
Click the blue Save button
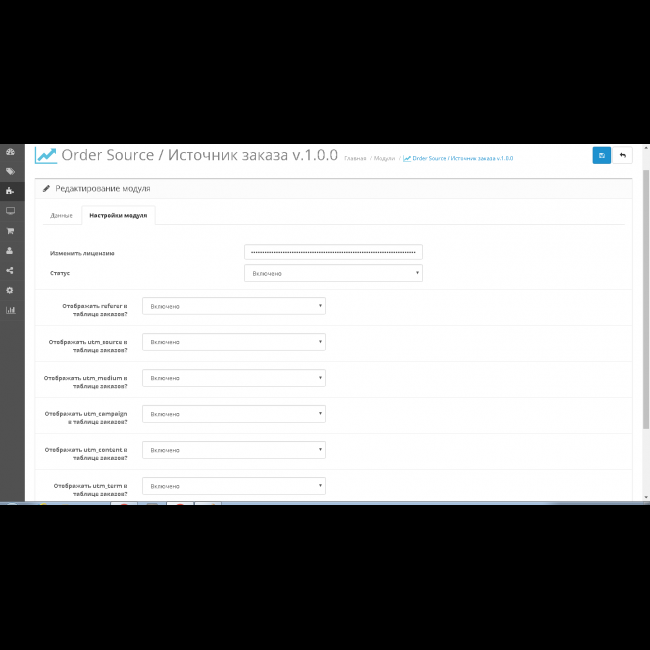tap(601, 155)
